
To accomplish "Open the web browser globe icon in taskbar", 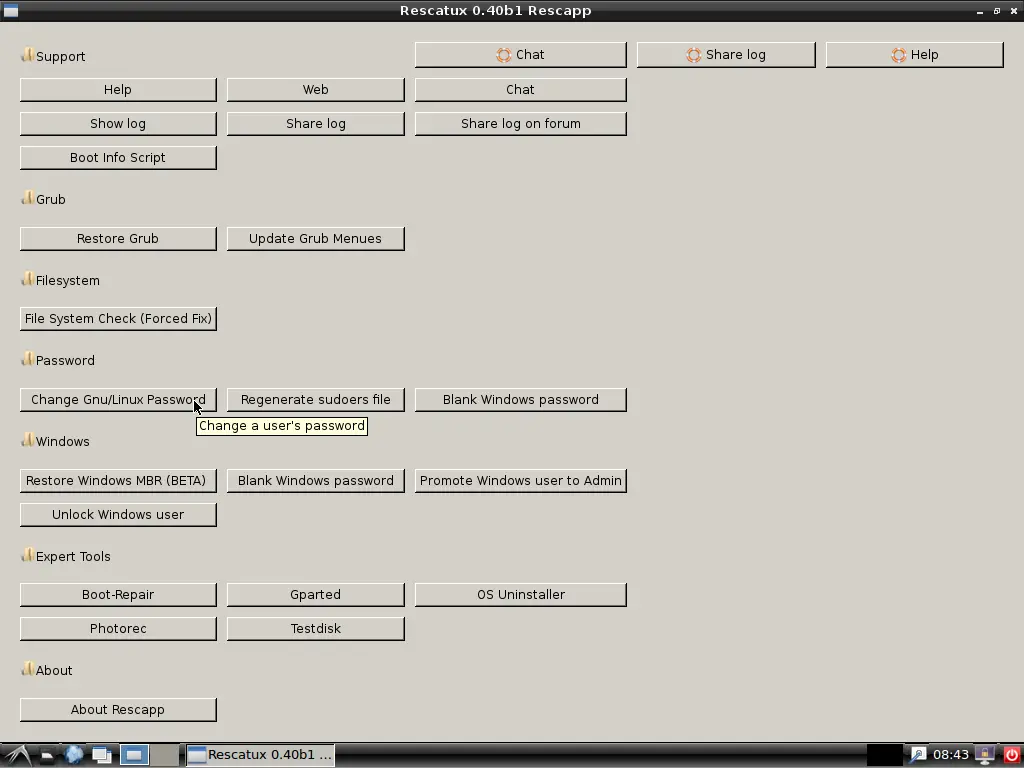I will pyautogui.click(x=74, y=755).
